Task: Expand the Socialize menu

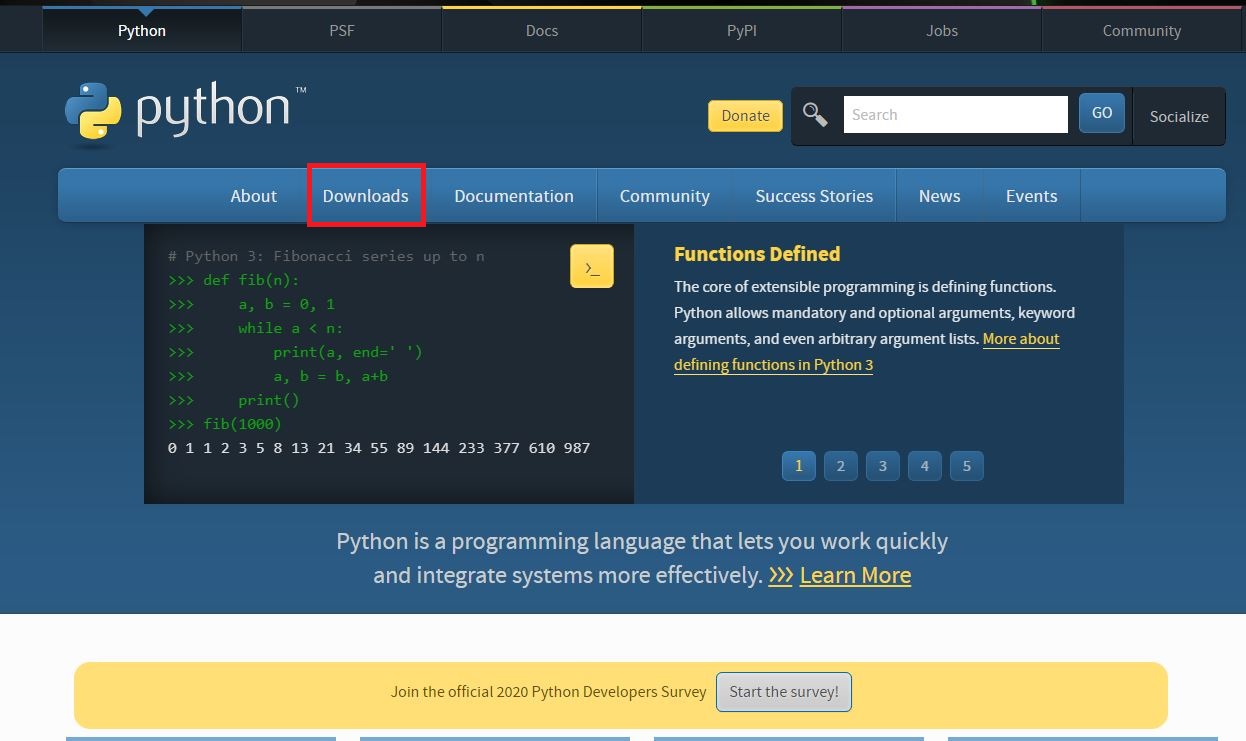Action: click(1179, 116)
